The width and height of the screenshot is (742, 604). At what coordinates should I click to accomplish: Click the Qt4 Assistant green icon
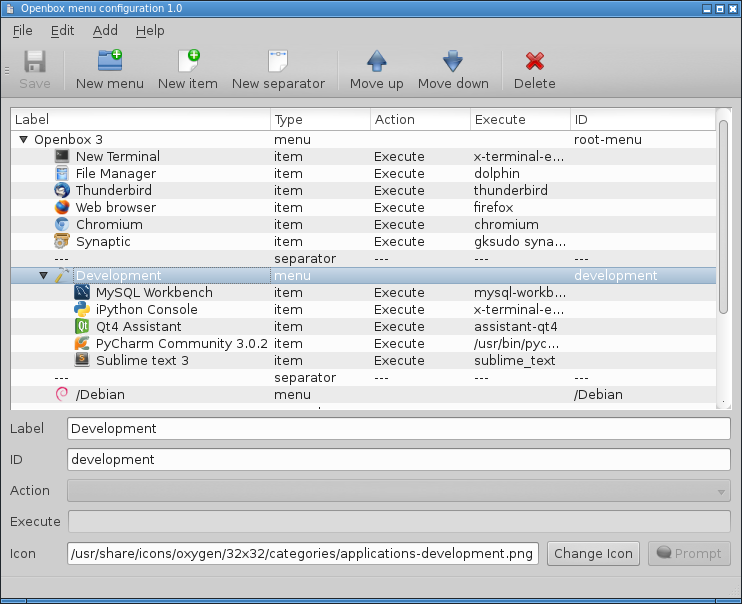point(82,327)
